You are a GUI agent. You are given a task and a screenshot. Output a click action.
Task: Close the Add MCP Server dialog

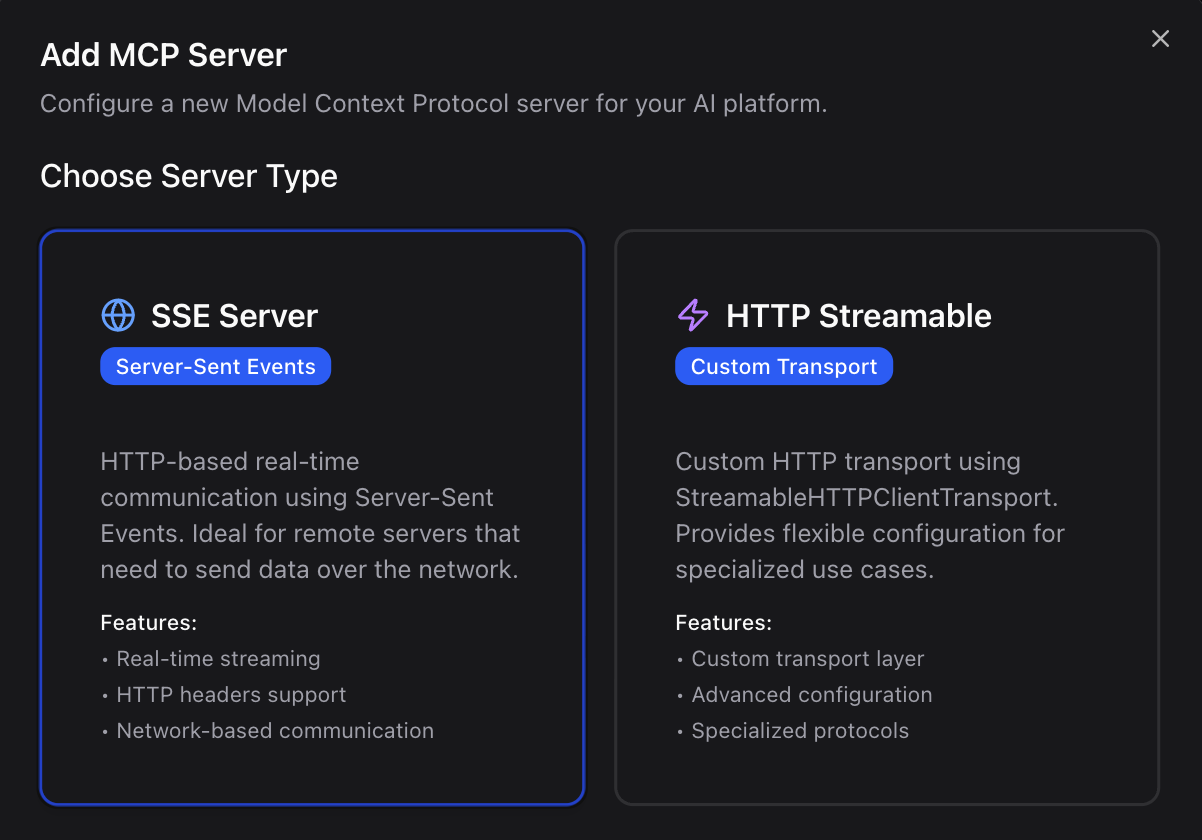point(1160,38)
